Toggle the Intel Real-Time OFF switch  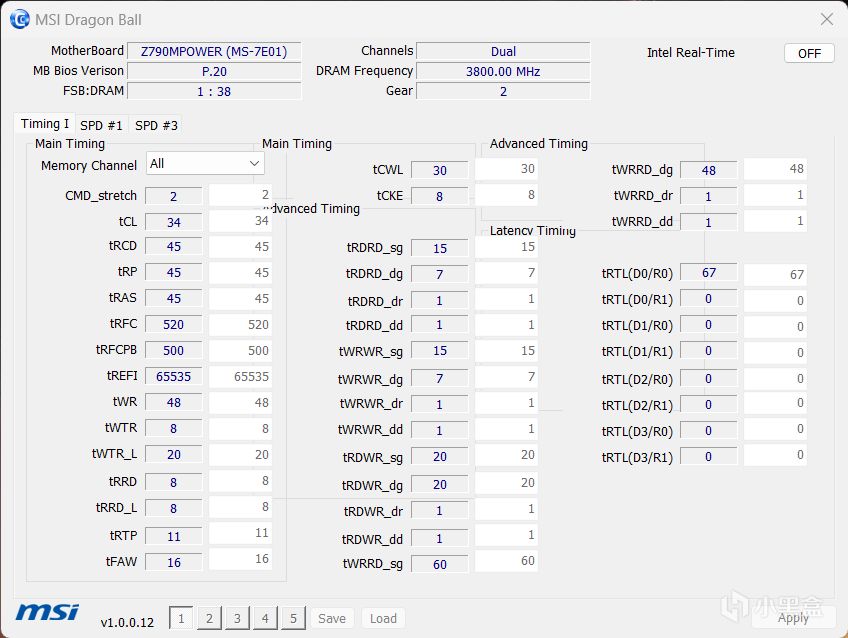pyautogui.click(x=809, y=53)
